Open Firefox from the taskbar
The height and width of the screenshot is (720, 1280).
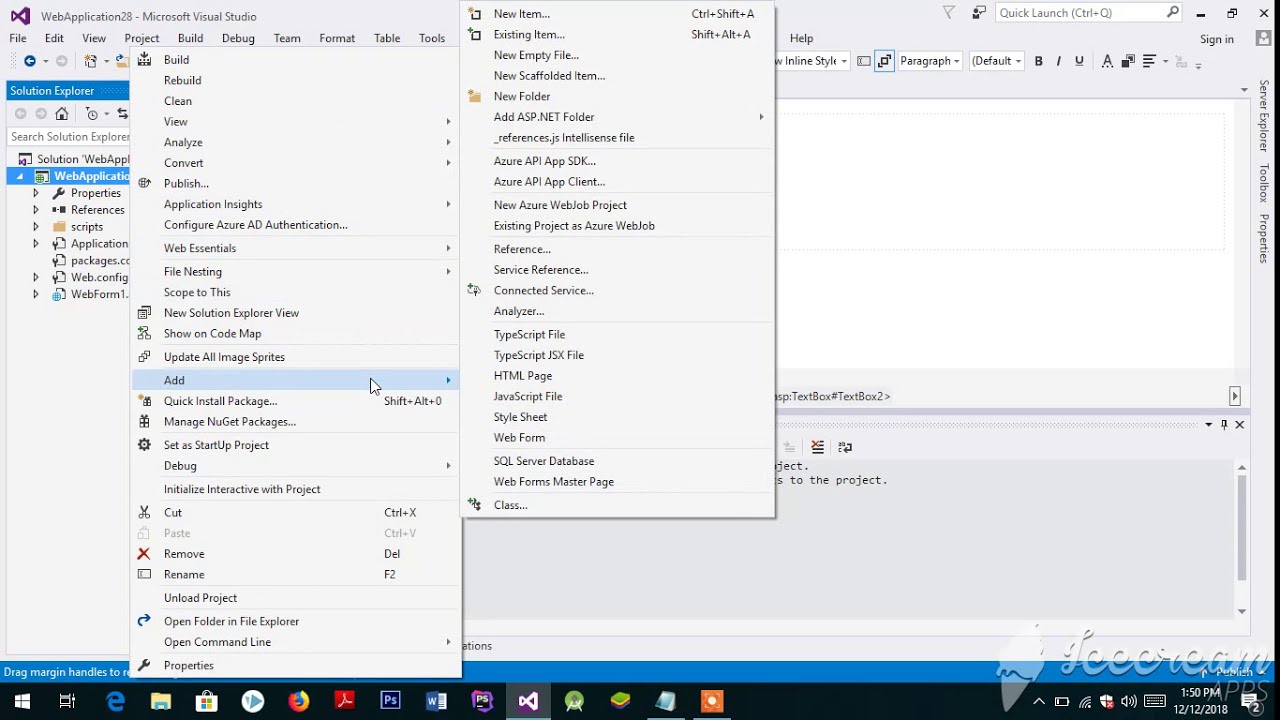click(298, 701)
